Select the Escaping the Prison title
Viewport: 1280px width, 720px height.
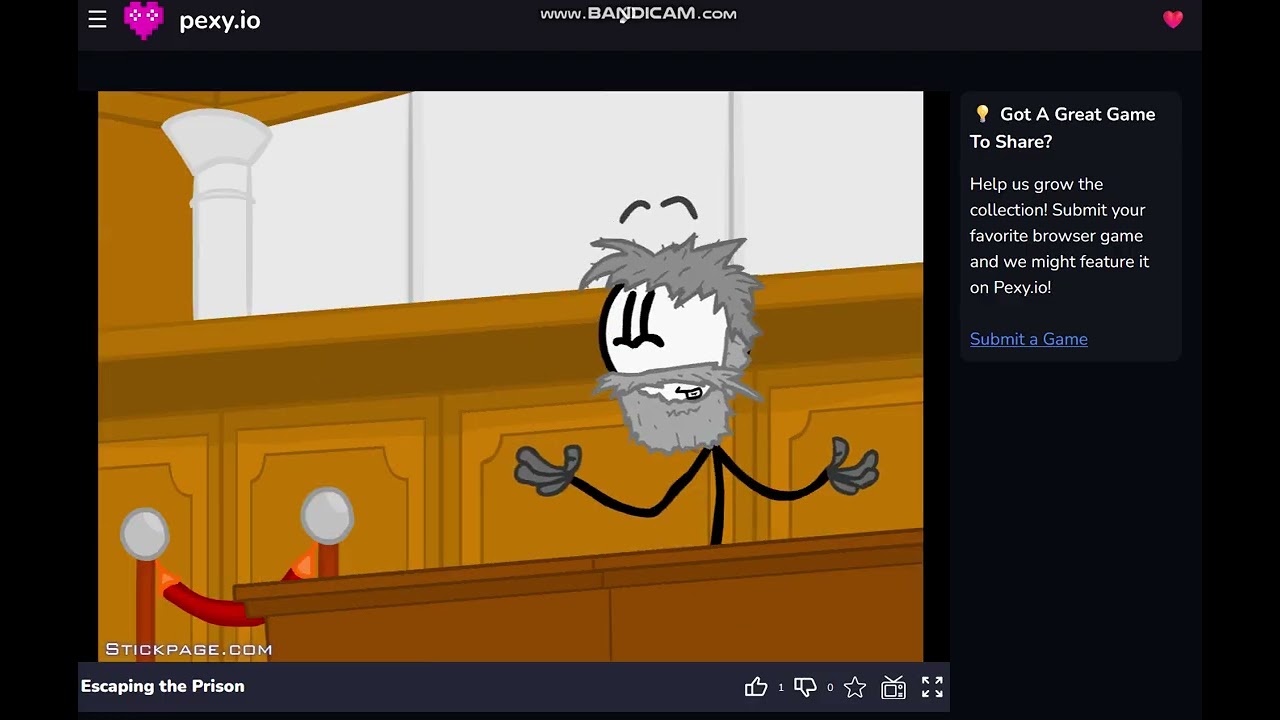tap(163, 686)
